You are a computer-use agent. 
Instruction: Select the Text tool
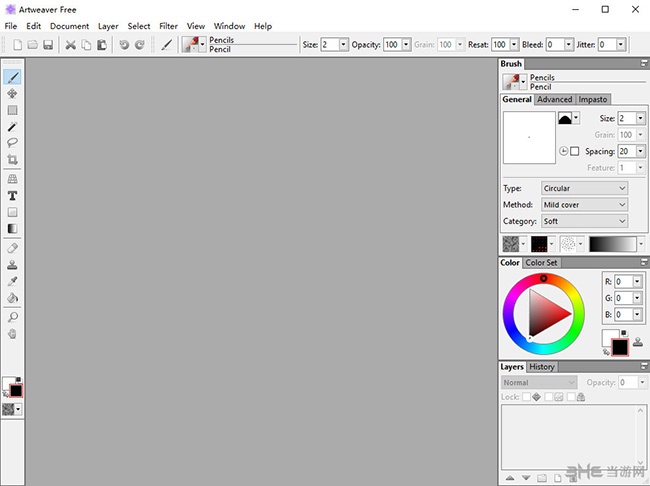(12, 196)
